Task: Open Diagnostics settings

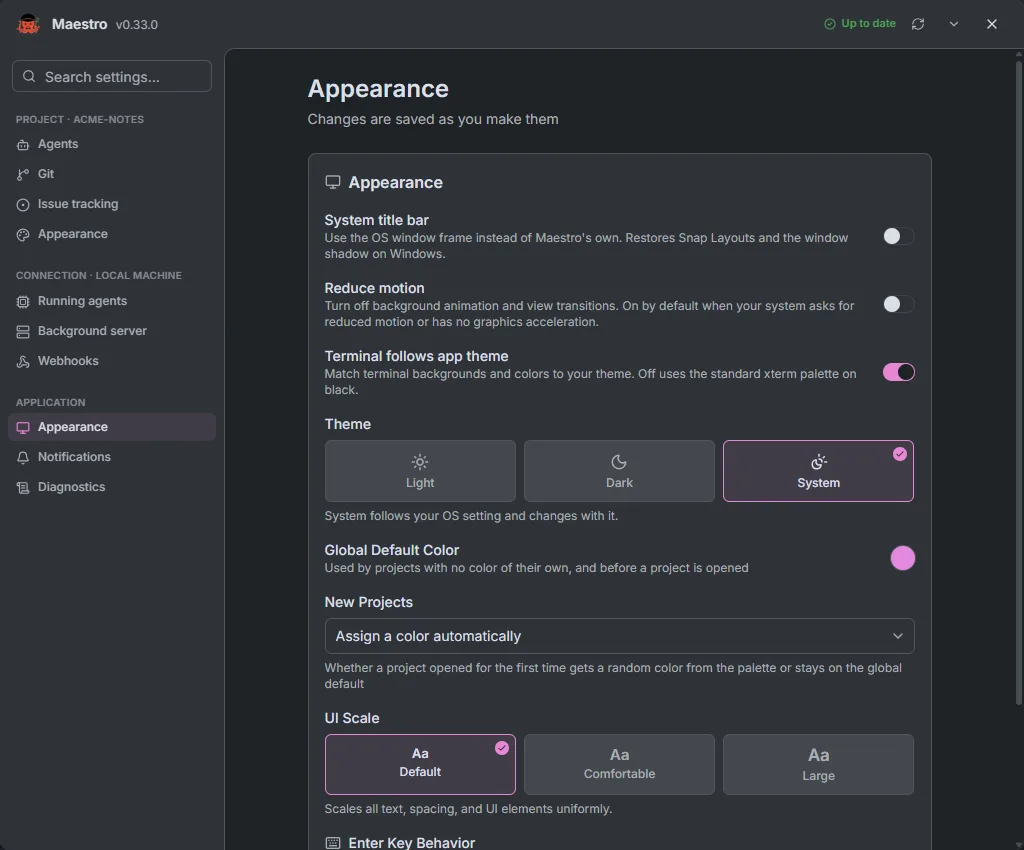Action: click(112, 487)
